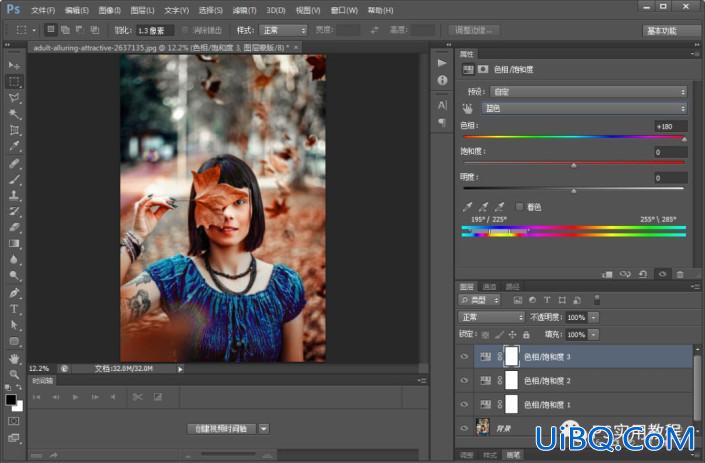Open the Opacity slider dropdown arrow
The width and height of the screenshot is (705, 463).
594,317
